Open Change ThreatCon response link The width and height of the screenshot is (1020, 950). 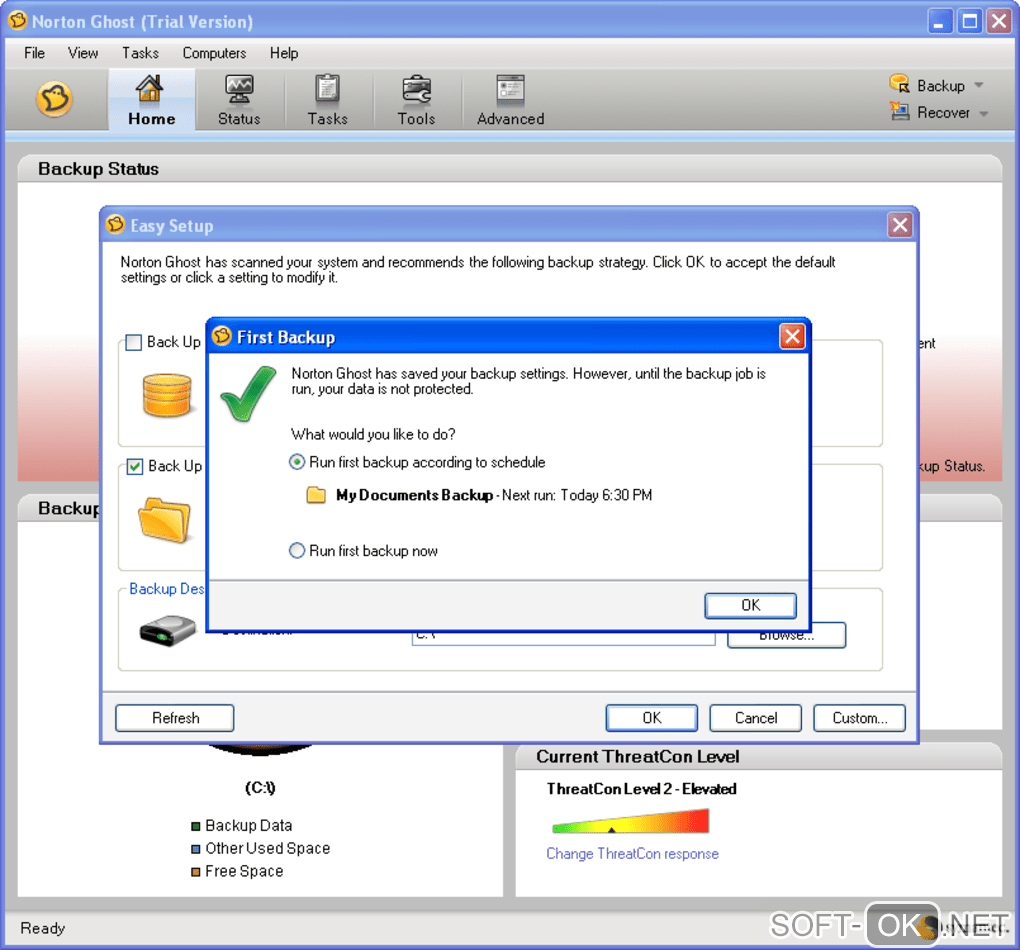point(632,854)
